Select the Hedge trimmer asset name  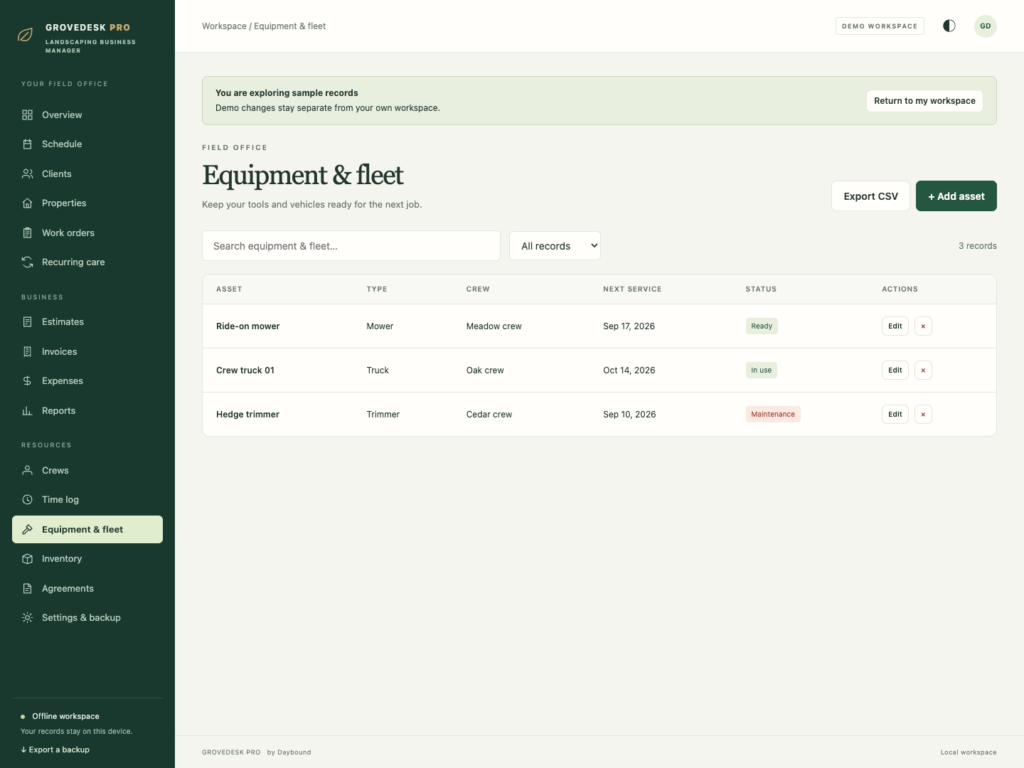[x=248, y=414]
